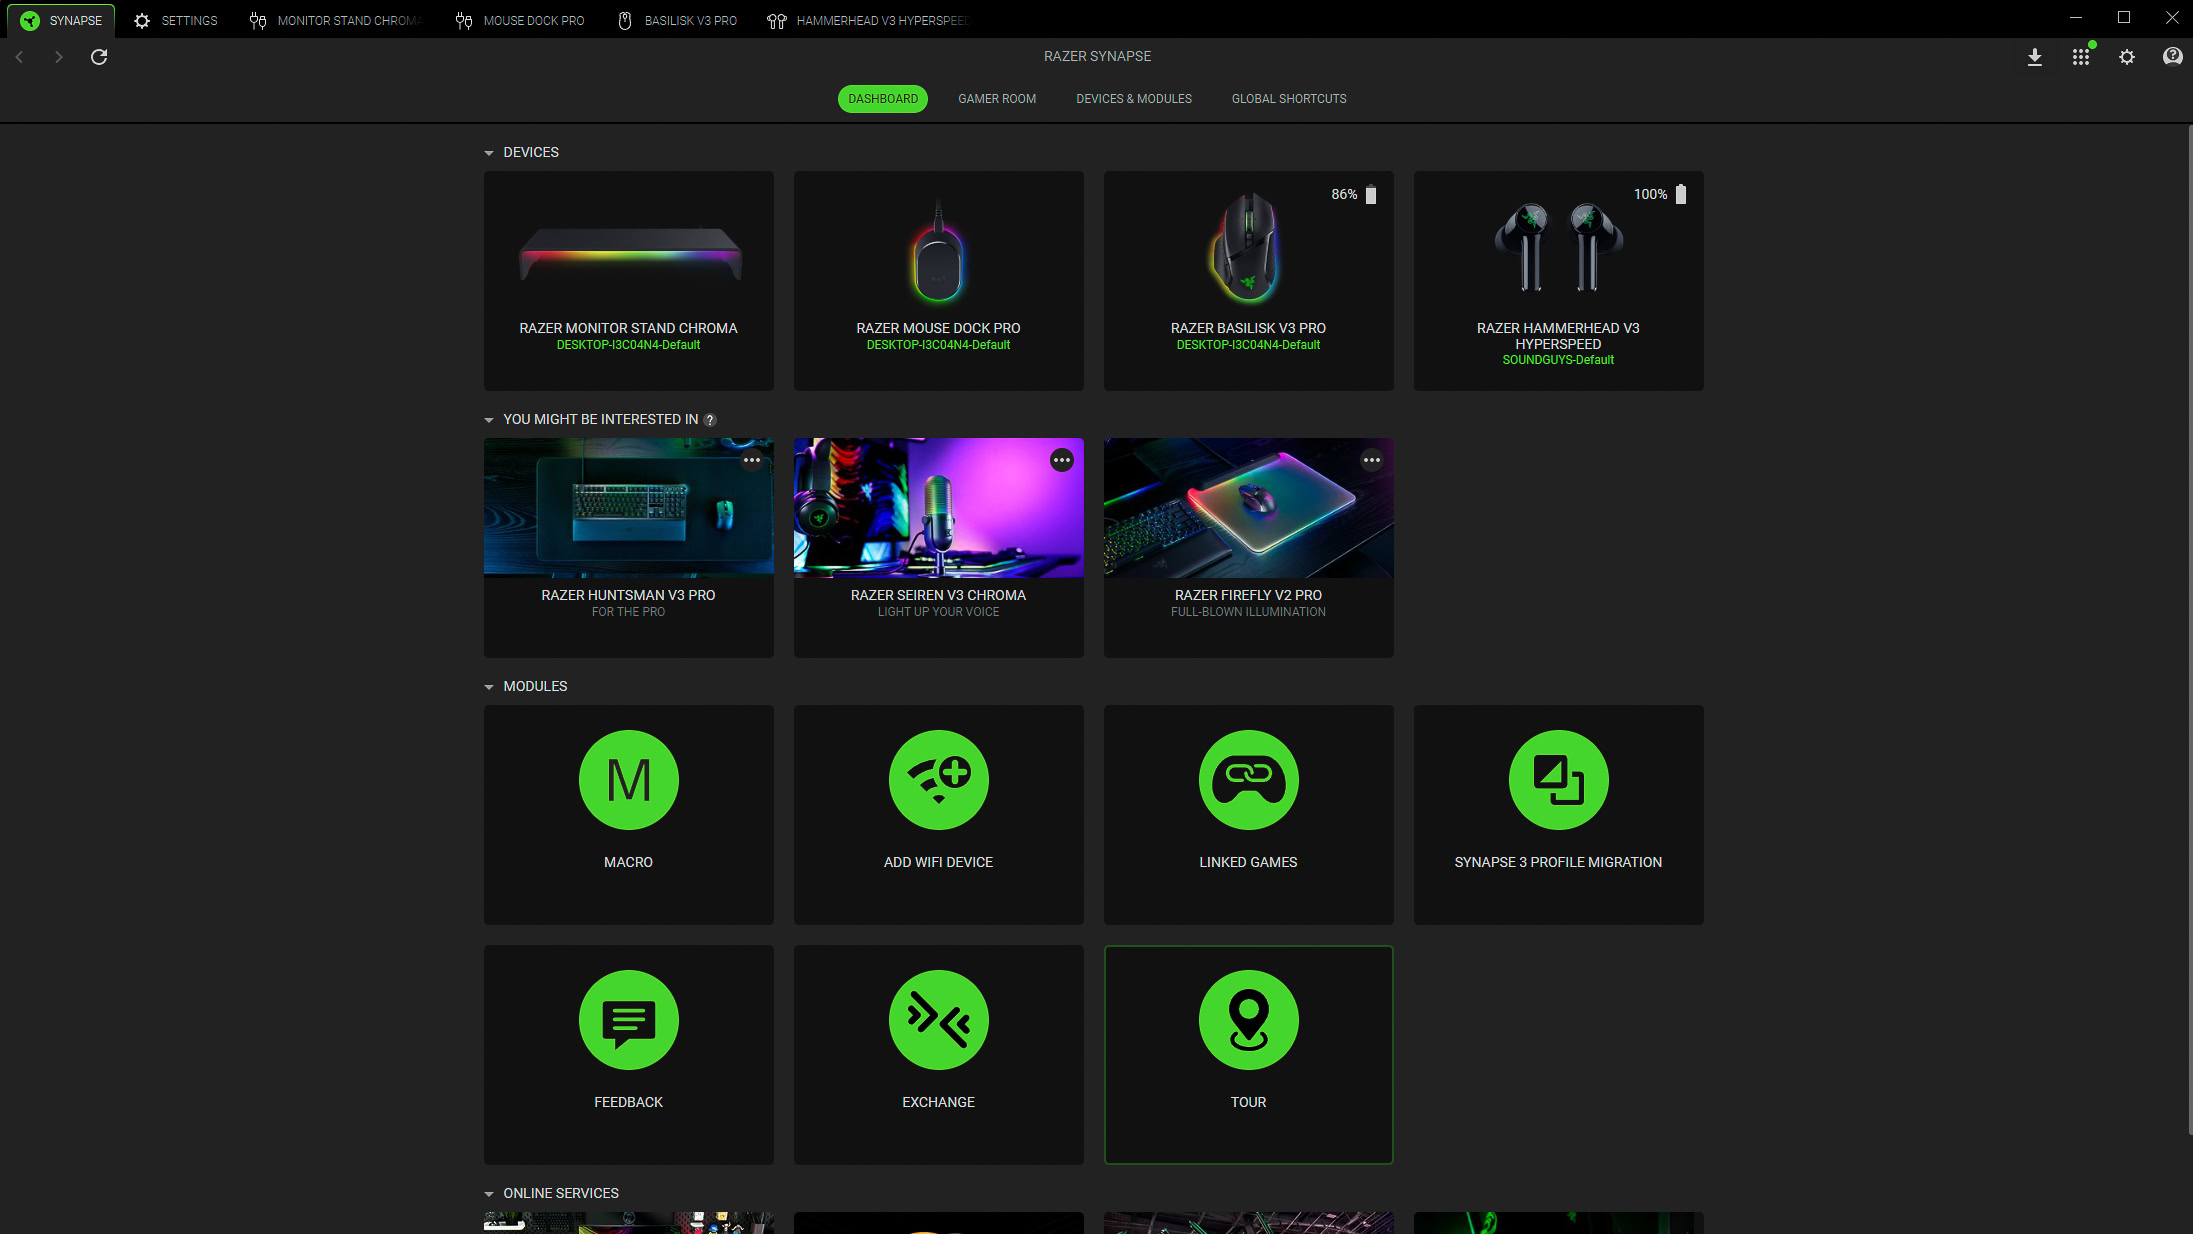This screenshot has width=2193, height=1234.
Task: Open the apps grid launcher icon
Action: tap(2081, 57)
